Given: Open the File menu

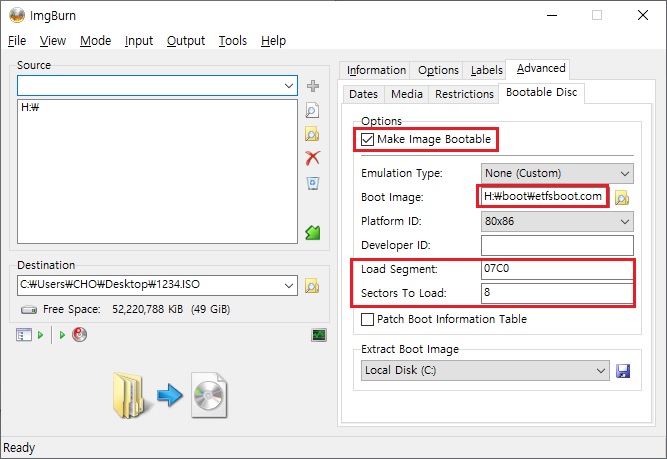Looking at the screenshot, I should coord(17,41).
